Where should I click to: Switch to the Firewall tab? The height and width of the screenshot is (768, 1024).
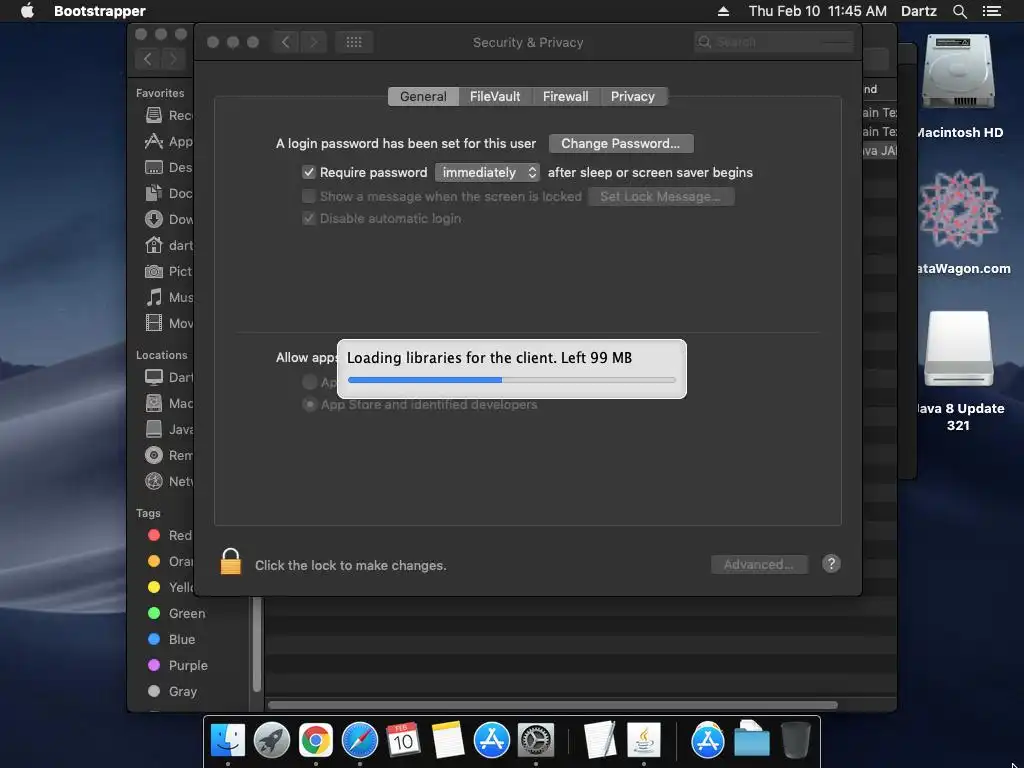(x=566, y=96)
